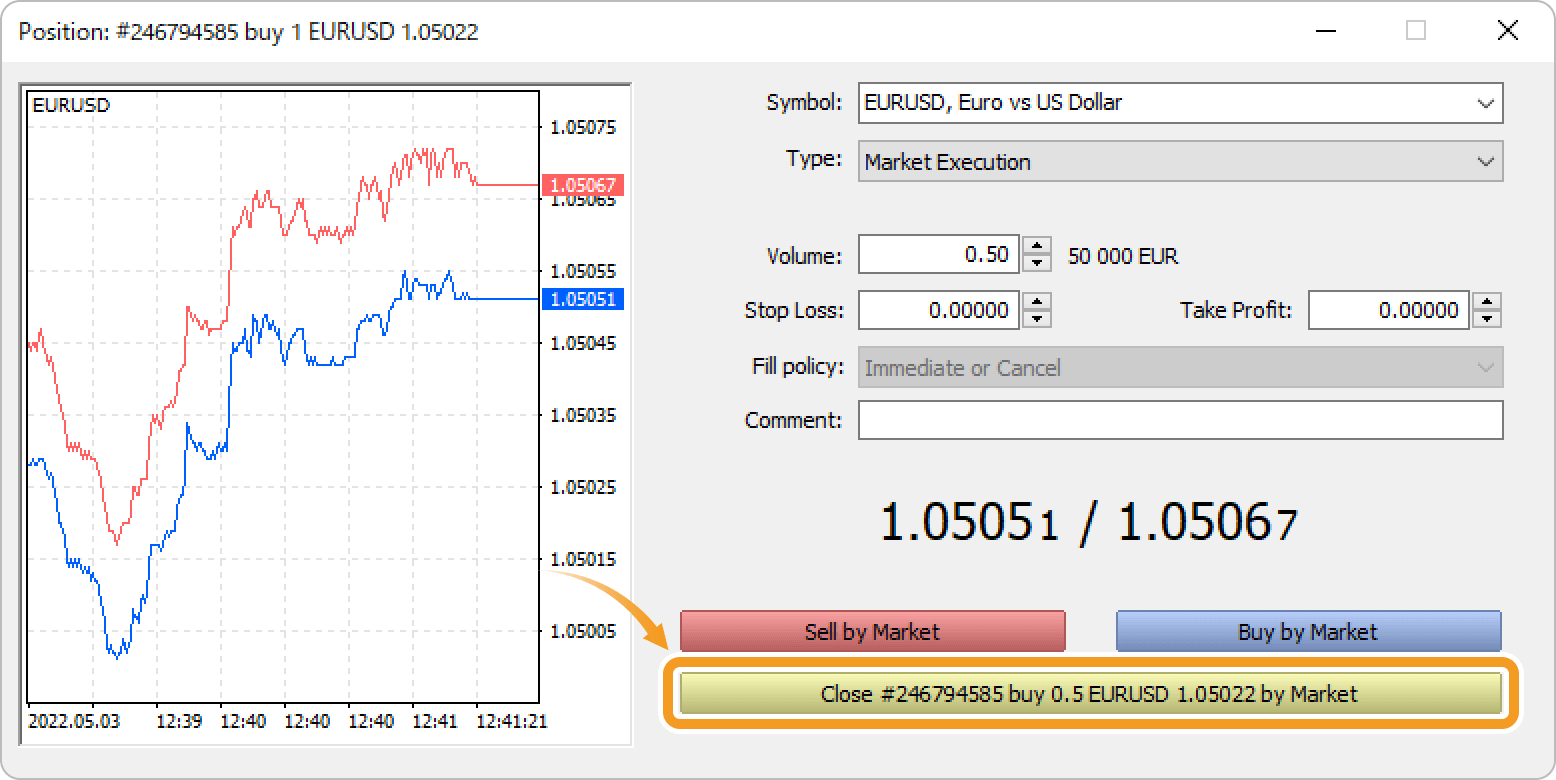Viewport: 1556px width, 780px height.
Task: Click the Stop Loss label
Action: [794, 310]
